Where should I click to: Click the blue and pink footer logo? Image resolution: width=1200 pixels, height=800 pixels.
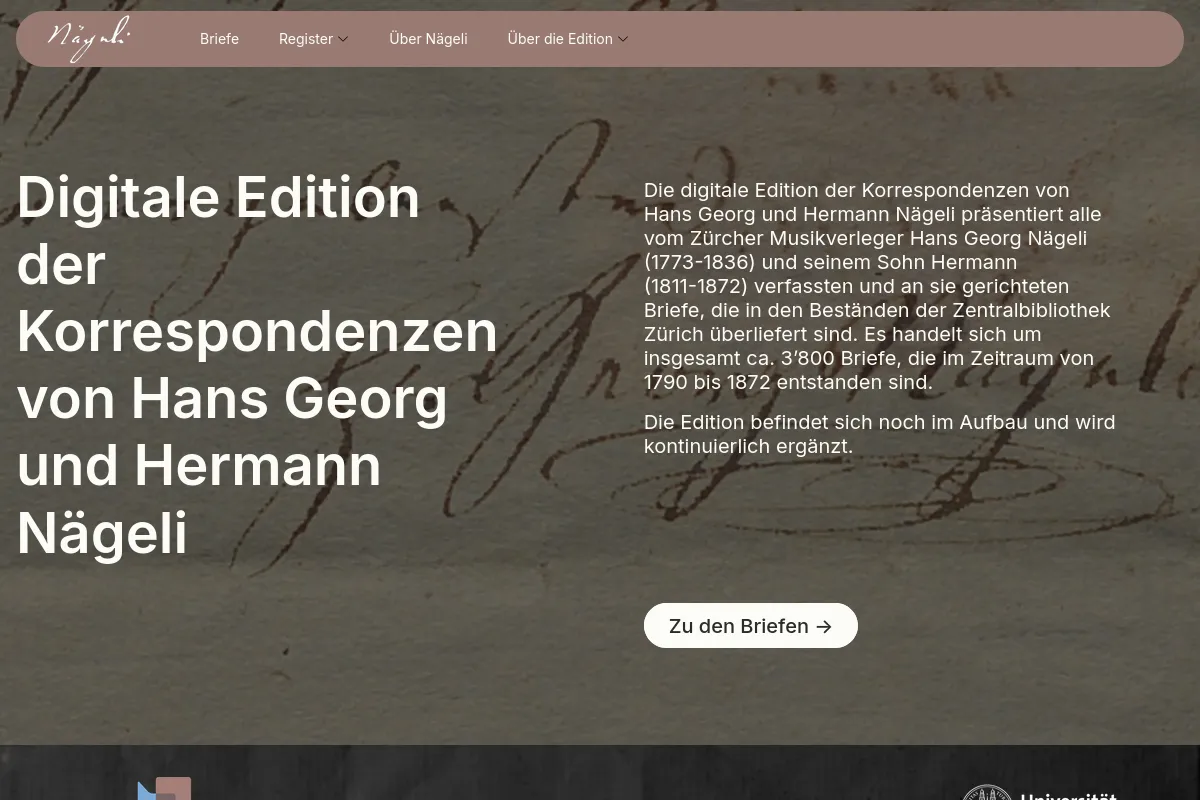click(164, 789)
